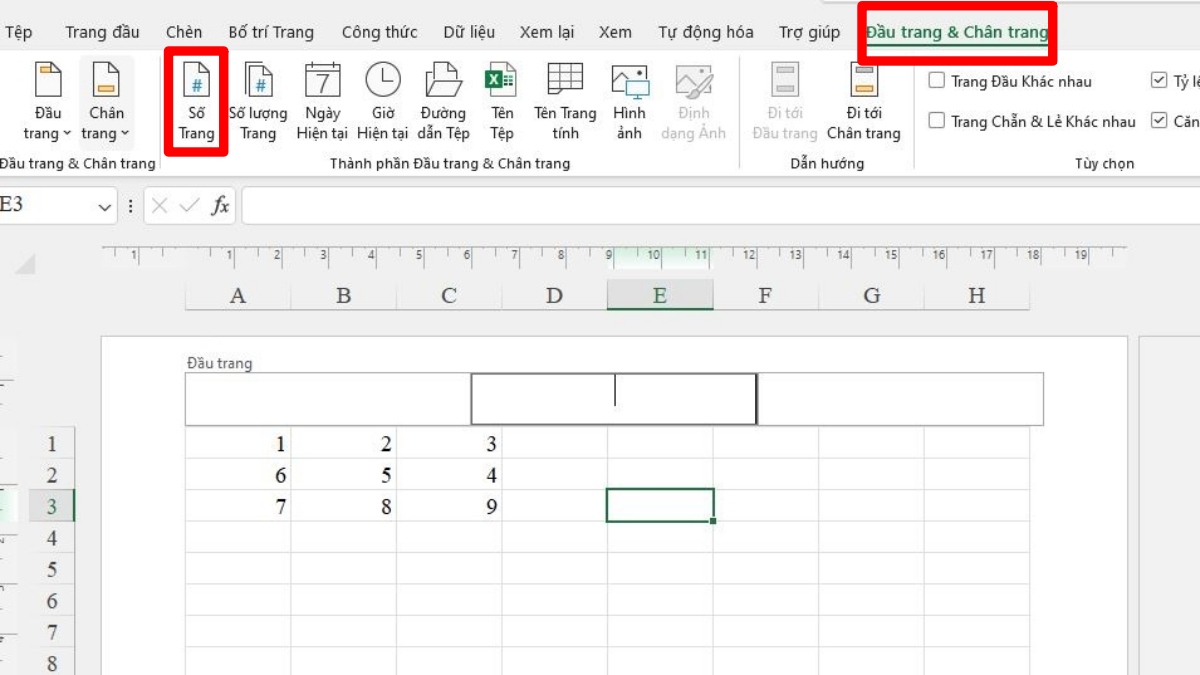Click the right header section box
Image resolution: width=1200 pixels, height=675 pixels.
pyautogui.click(x=900, y=399)
